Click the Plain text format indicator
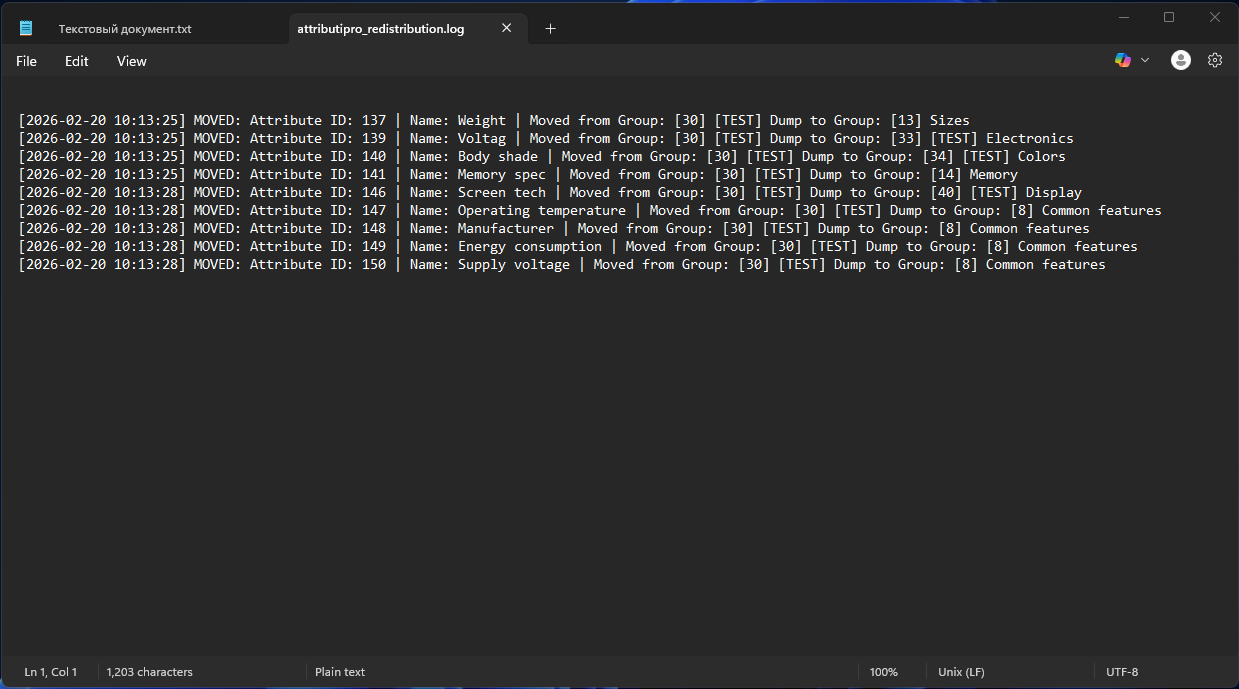The image size is (1239, 689). (340, 672)
